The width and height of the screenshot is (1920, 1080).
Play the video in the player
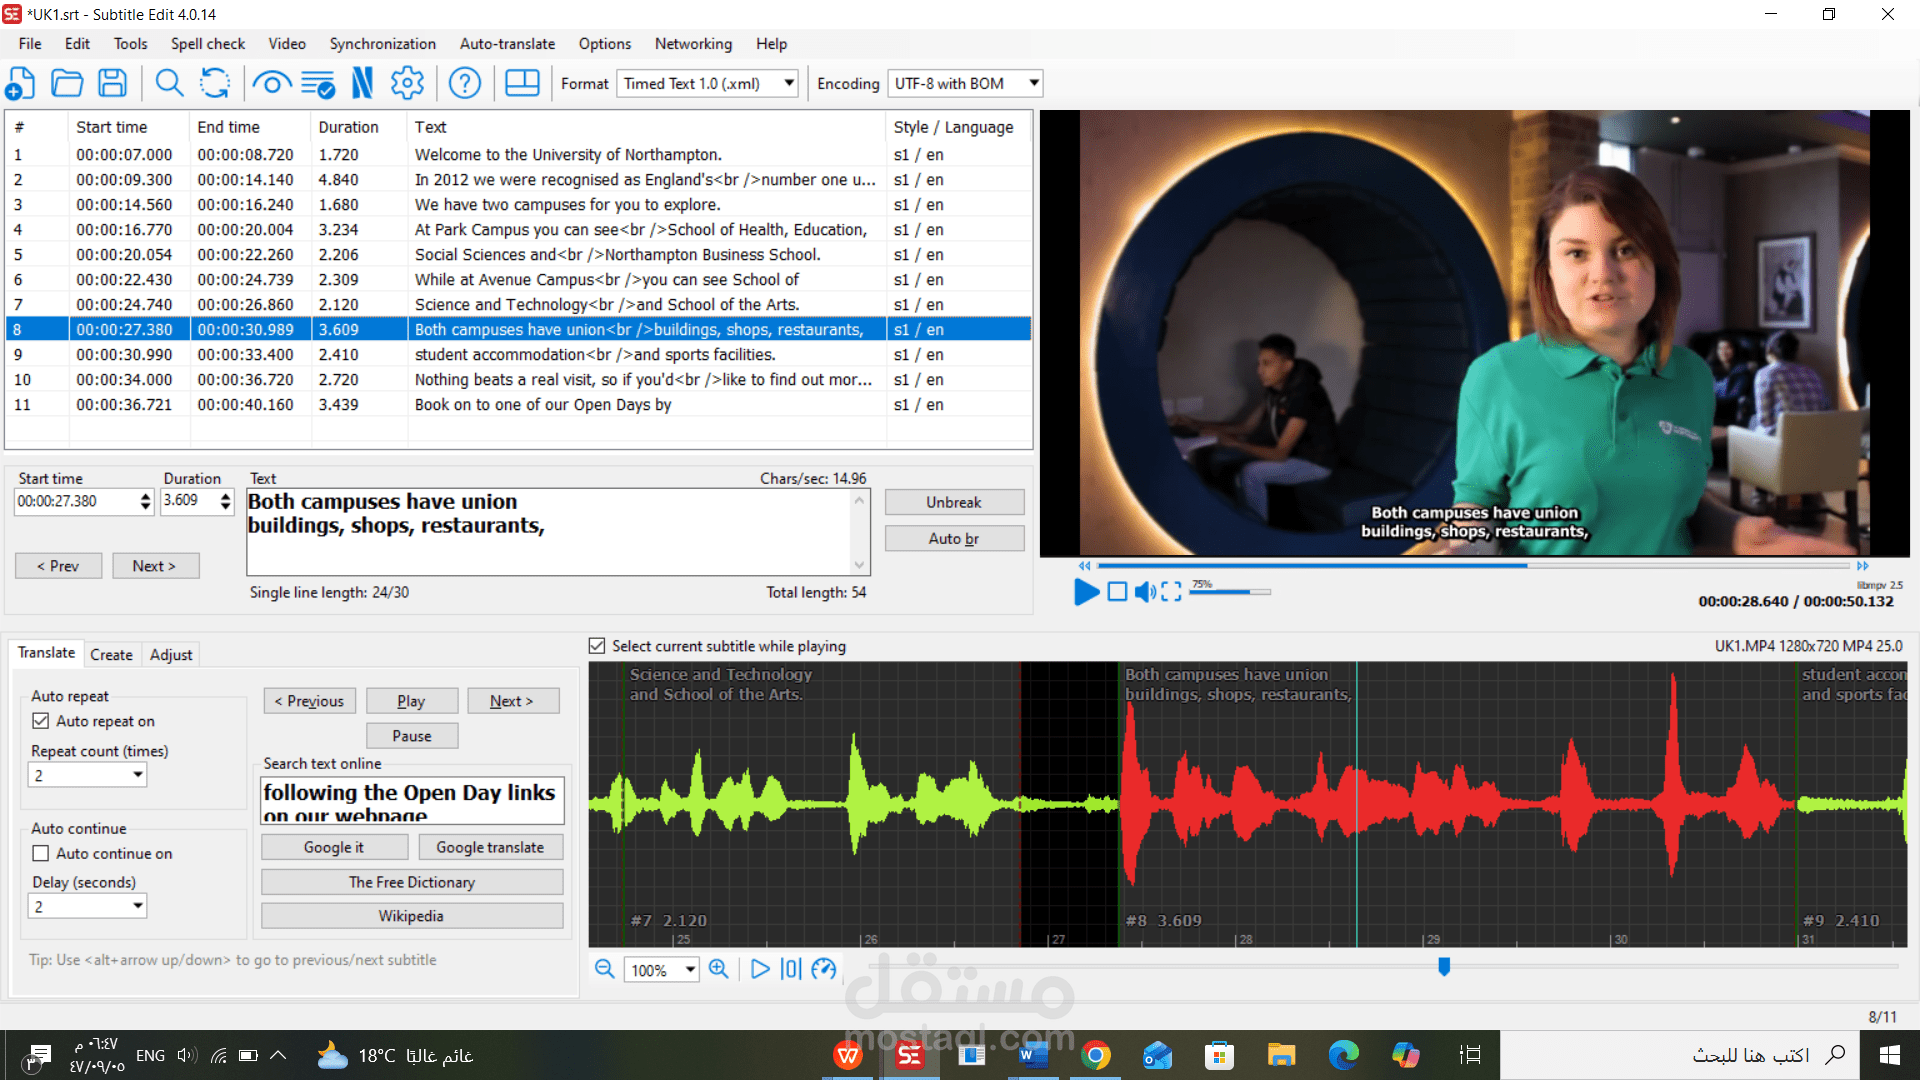pos(1086,592)
